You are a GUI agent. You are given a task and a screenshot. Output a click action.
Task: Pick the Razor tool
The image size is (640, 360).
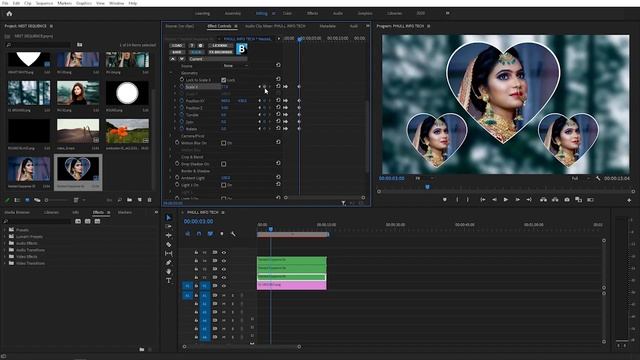(169, 244)
